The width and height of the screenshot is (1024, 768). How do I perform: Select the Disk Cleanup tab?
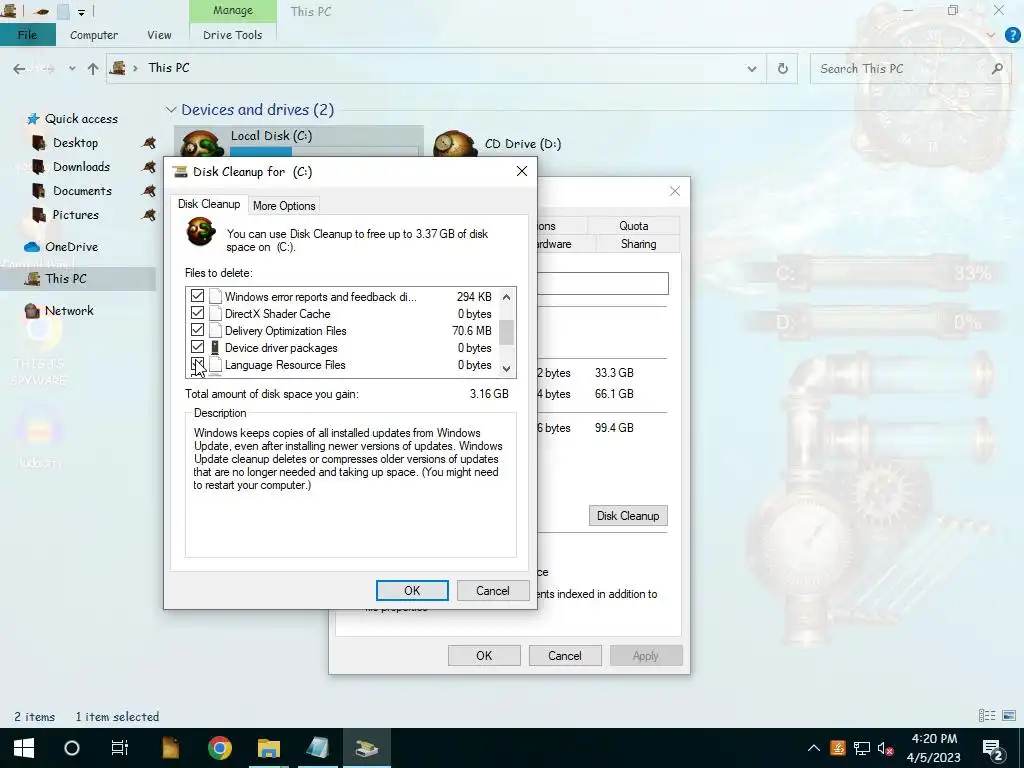coord(209,204)
